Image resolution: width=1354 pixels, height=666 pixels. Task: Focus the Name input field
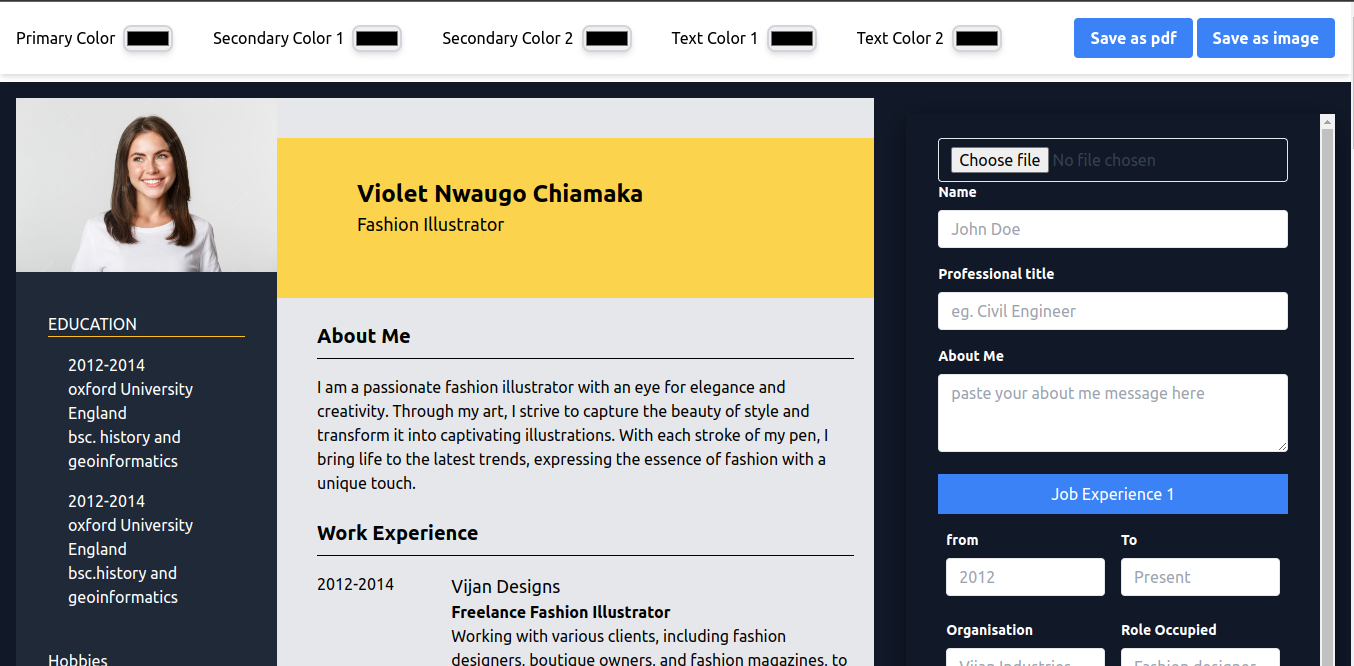(1112, 229)
